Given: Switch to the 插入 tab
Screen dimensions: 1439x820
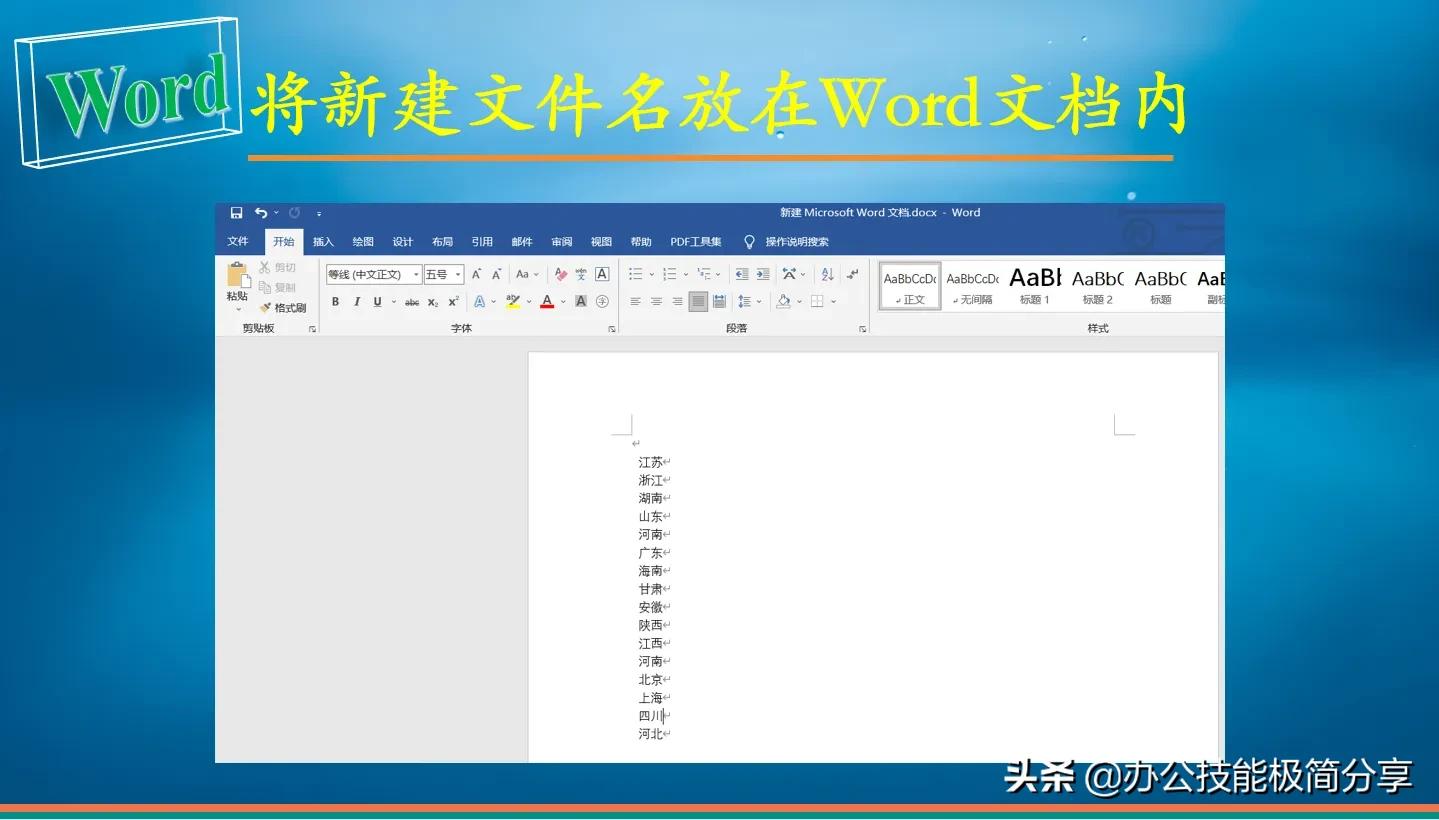Looking at the screenshot, I should tap(323, 242).
